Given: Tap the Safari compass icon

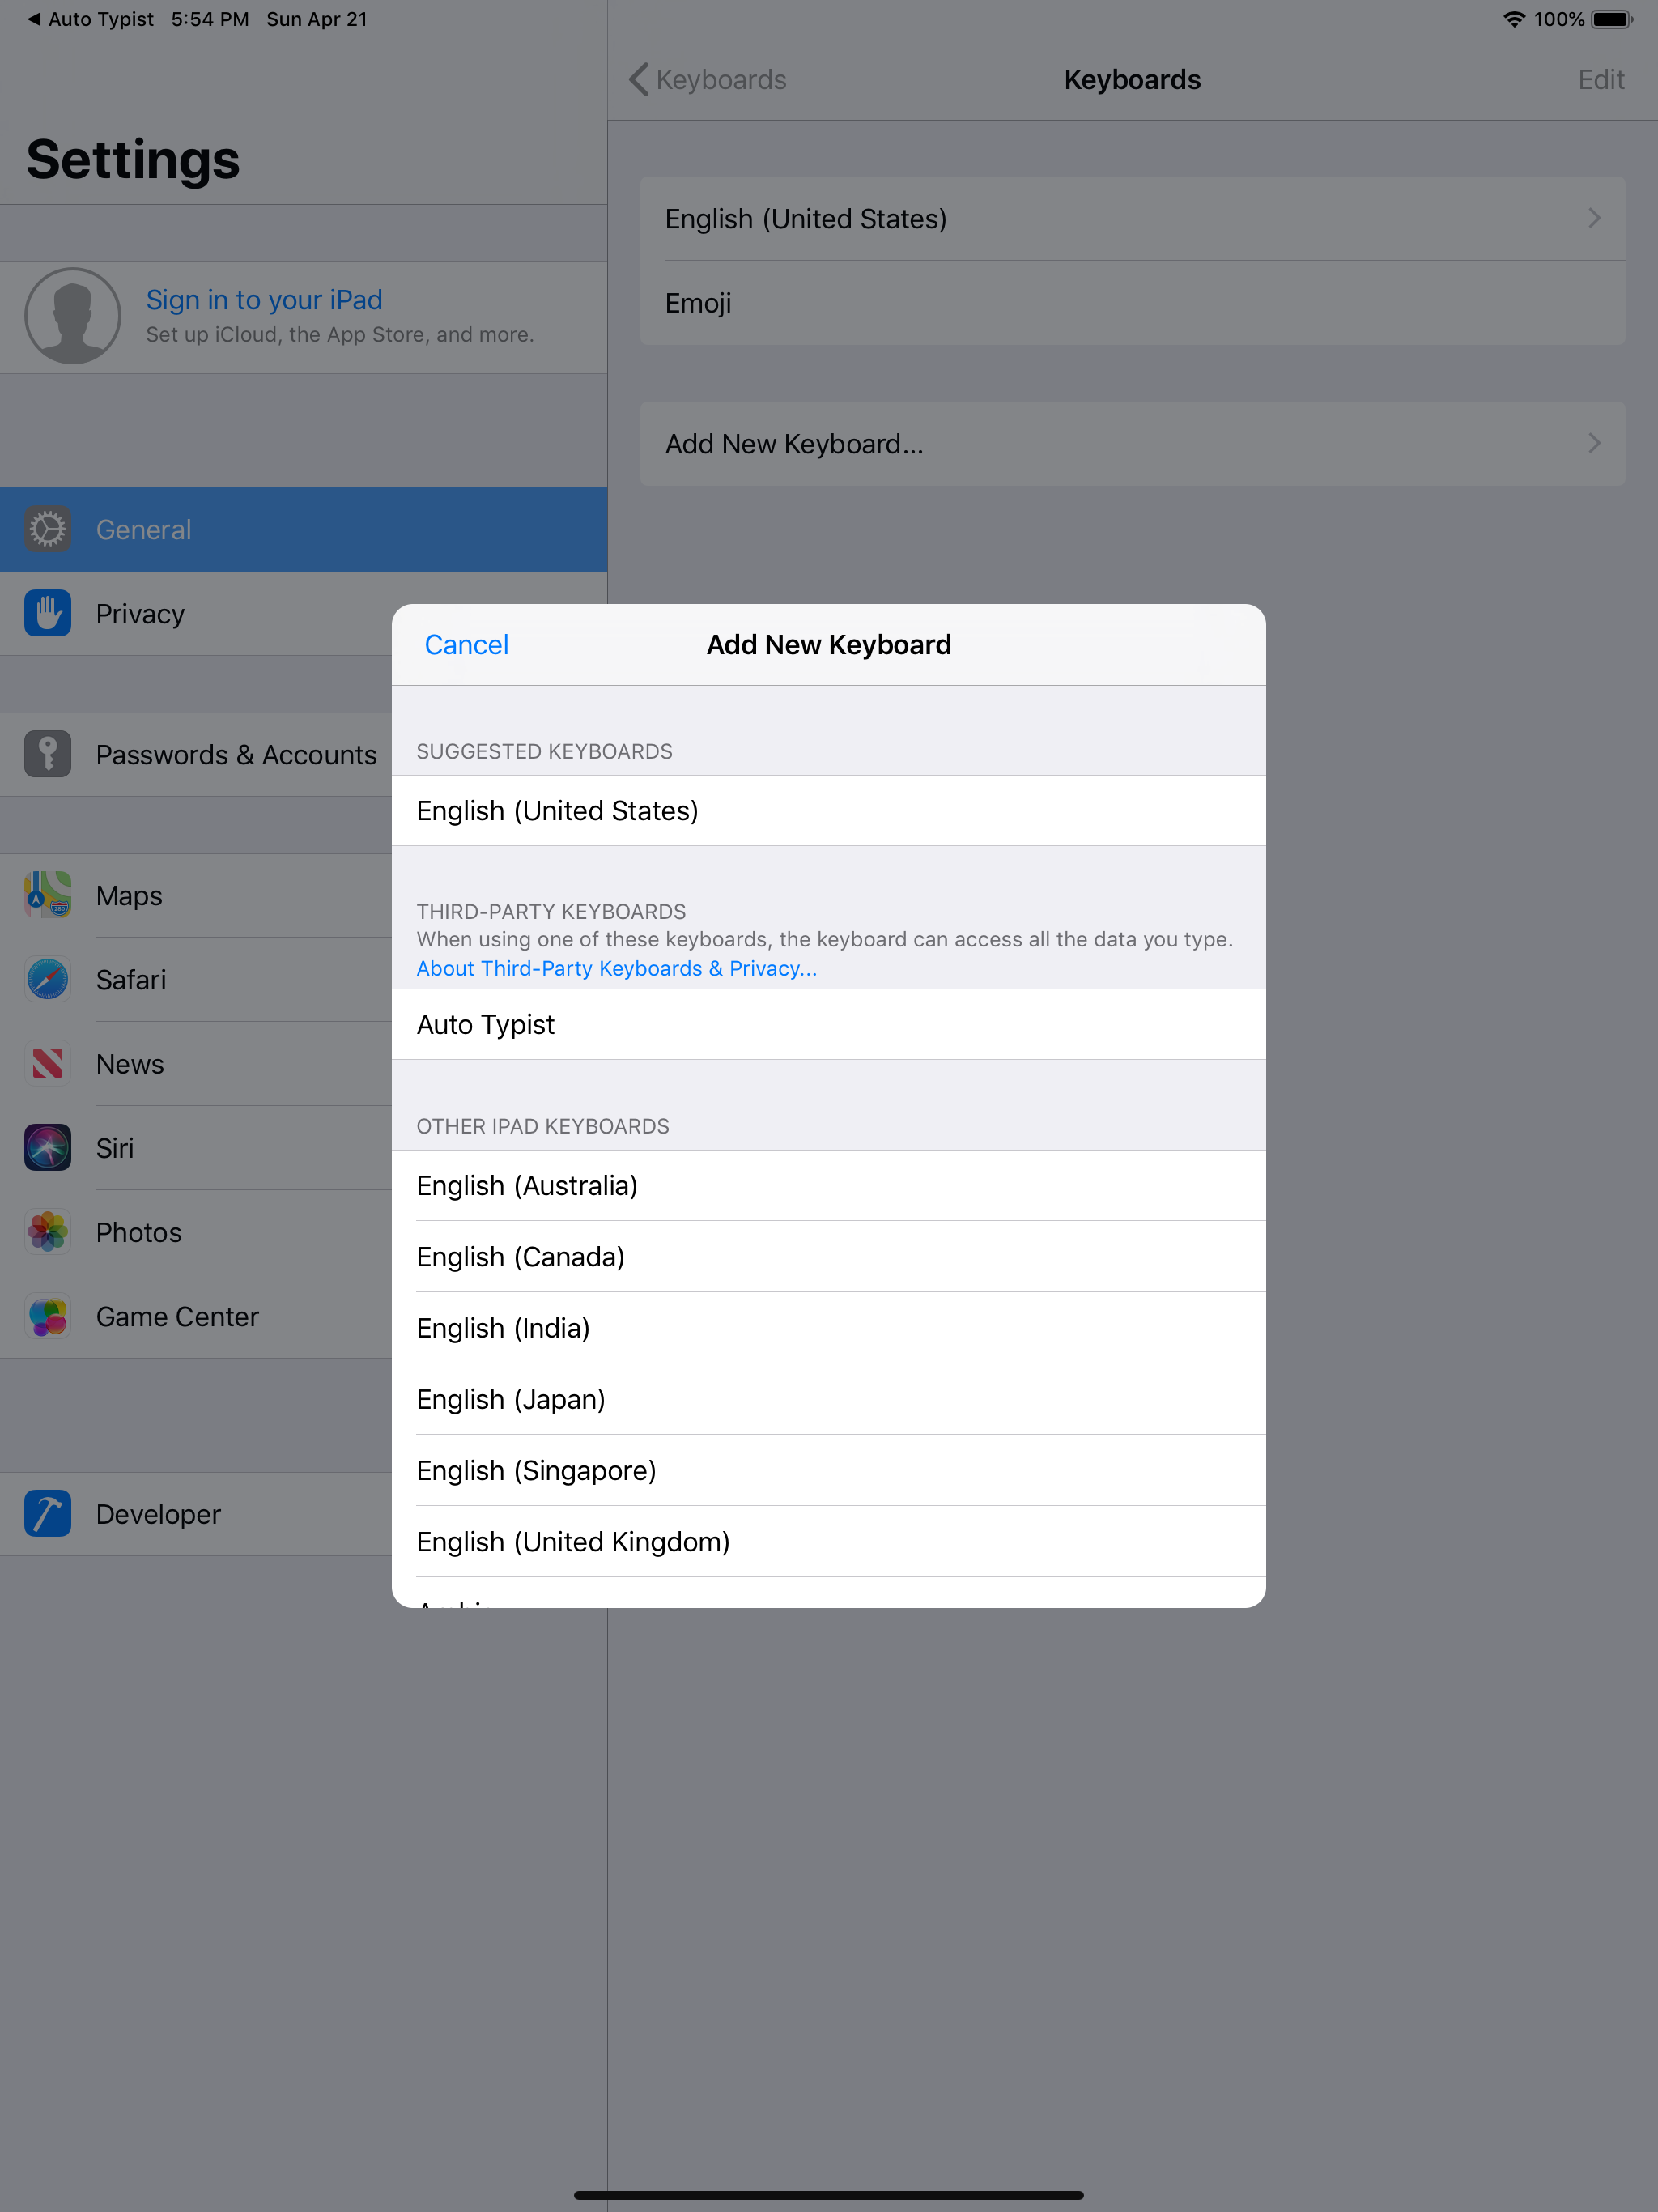Looking at the screenshot, I should coord(47,979).
